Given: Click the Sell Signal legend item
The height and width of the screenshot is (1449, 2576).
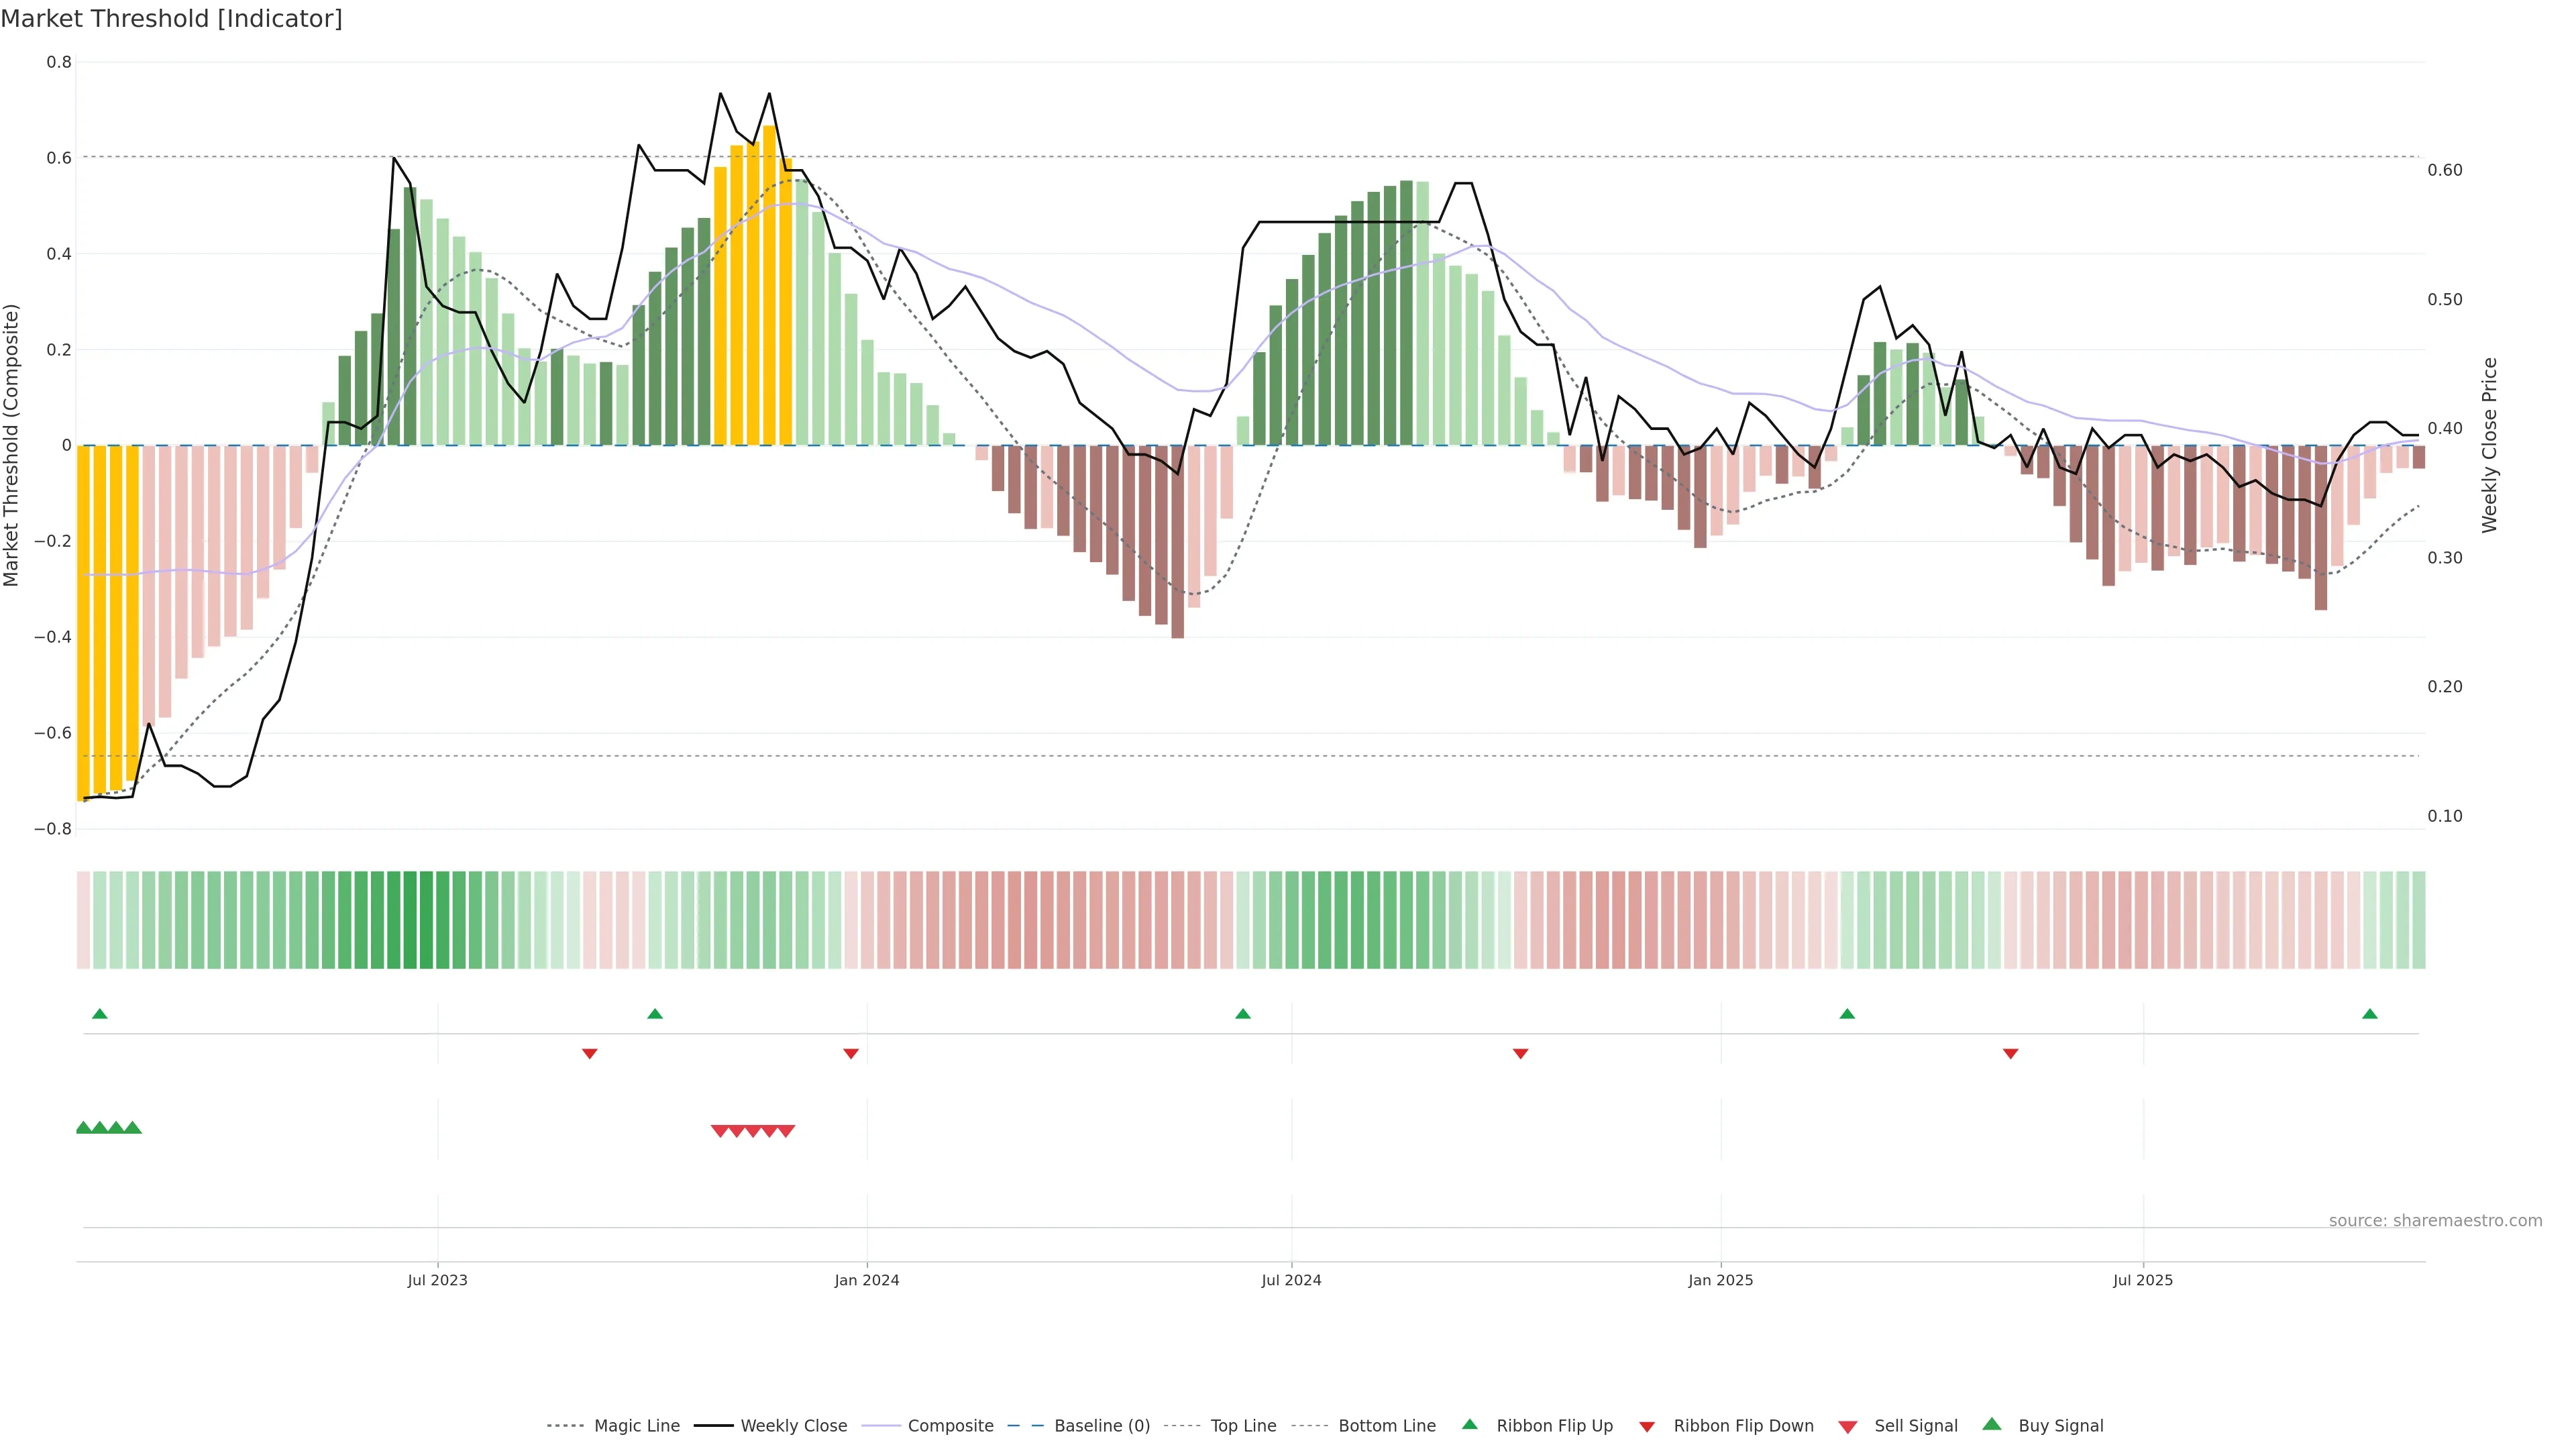Looking at the screenshot, I should pyautogui.click(x=1915, y=1426).
